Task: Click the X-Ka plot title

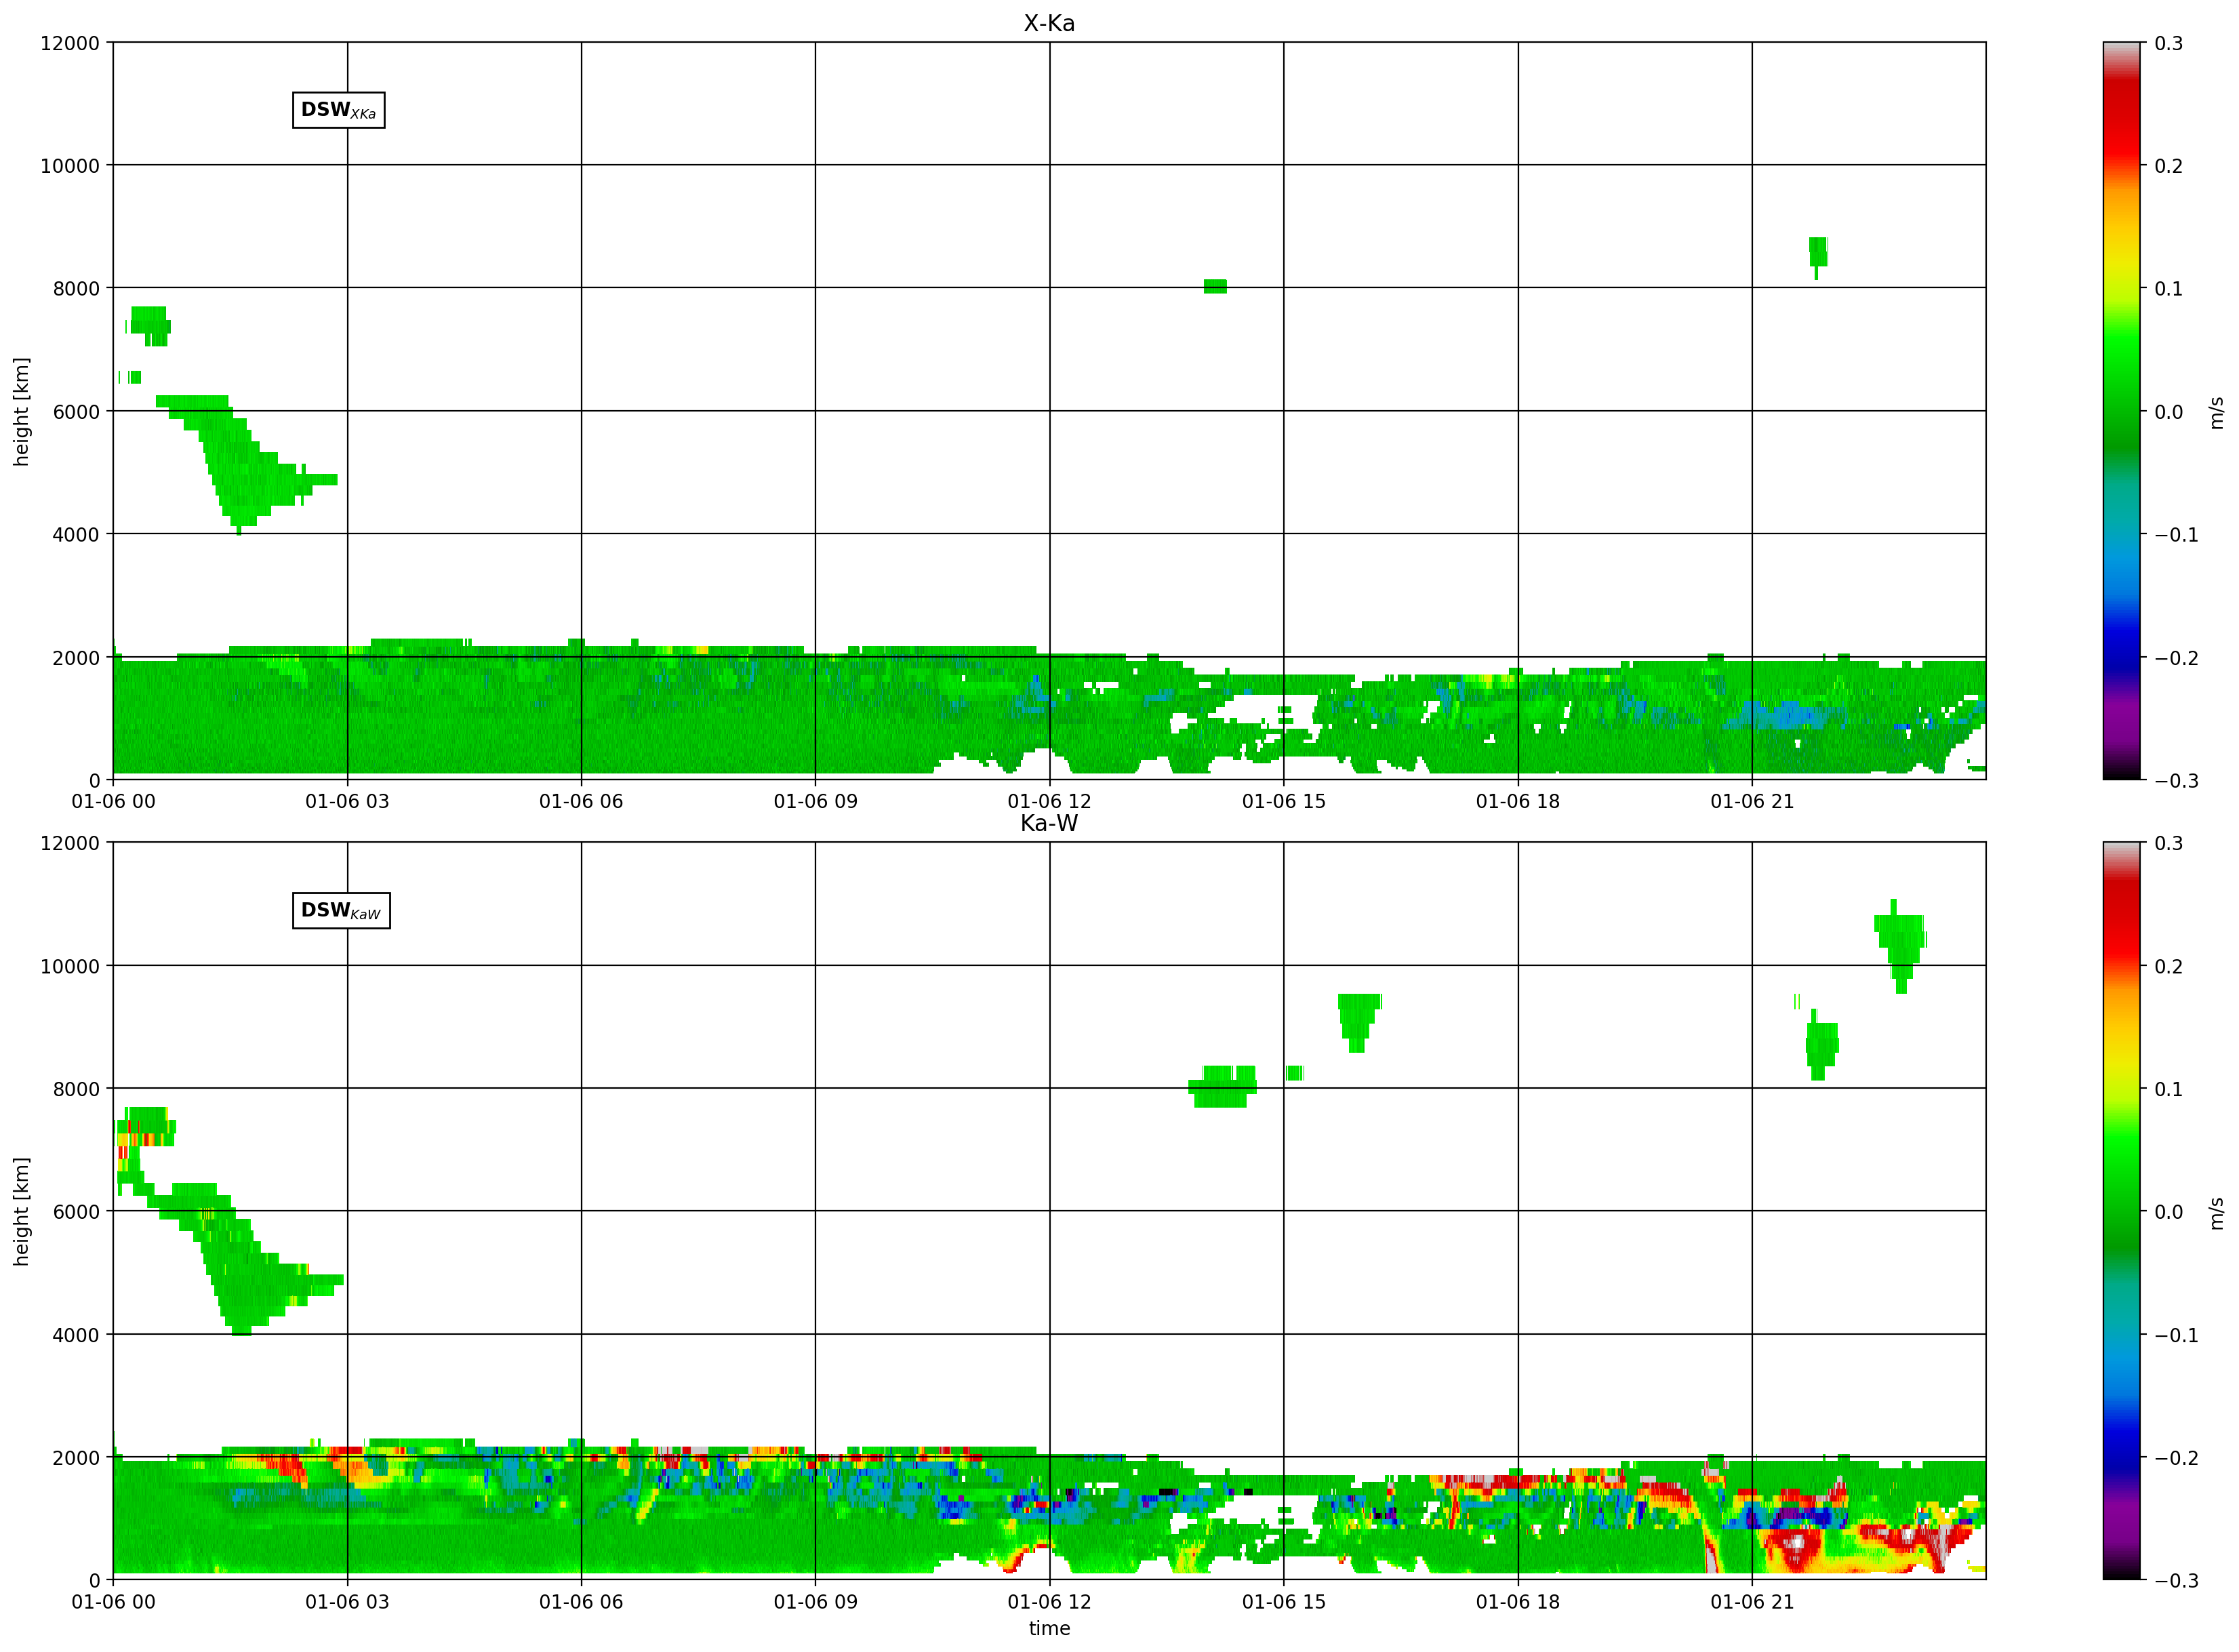Action: point(1049,23)
